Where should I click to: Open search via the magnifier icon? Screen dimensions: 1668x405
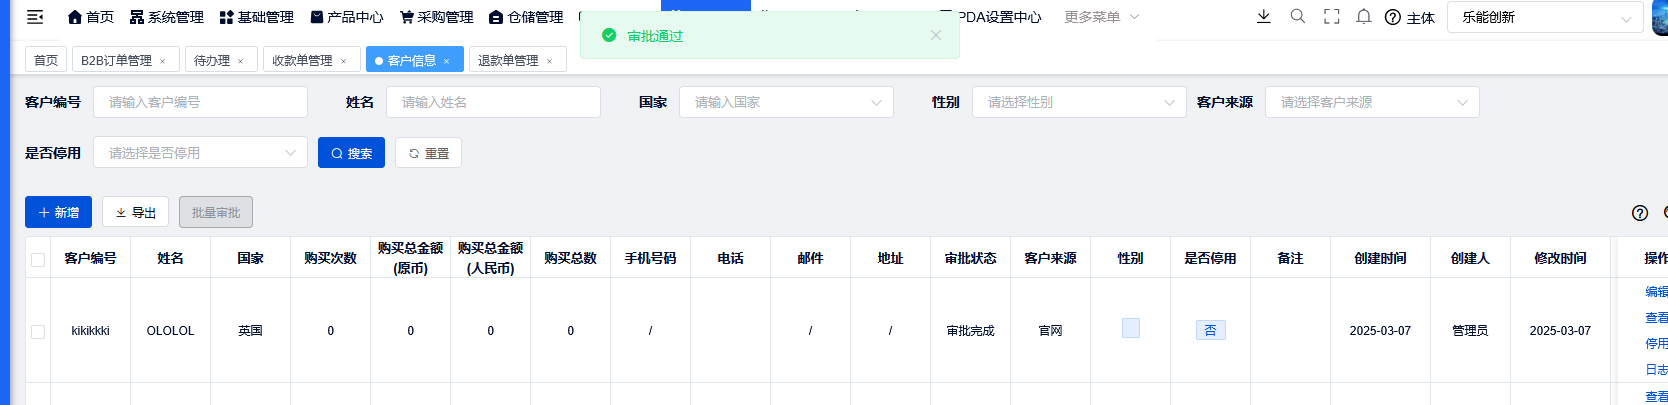pyautogui.click(x=1298, y=17)
